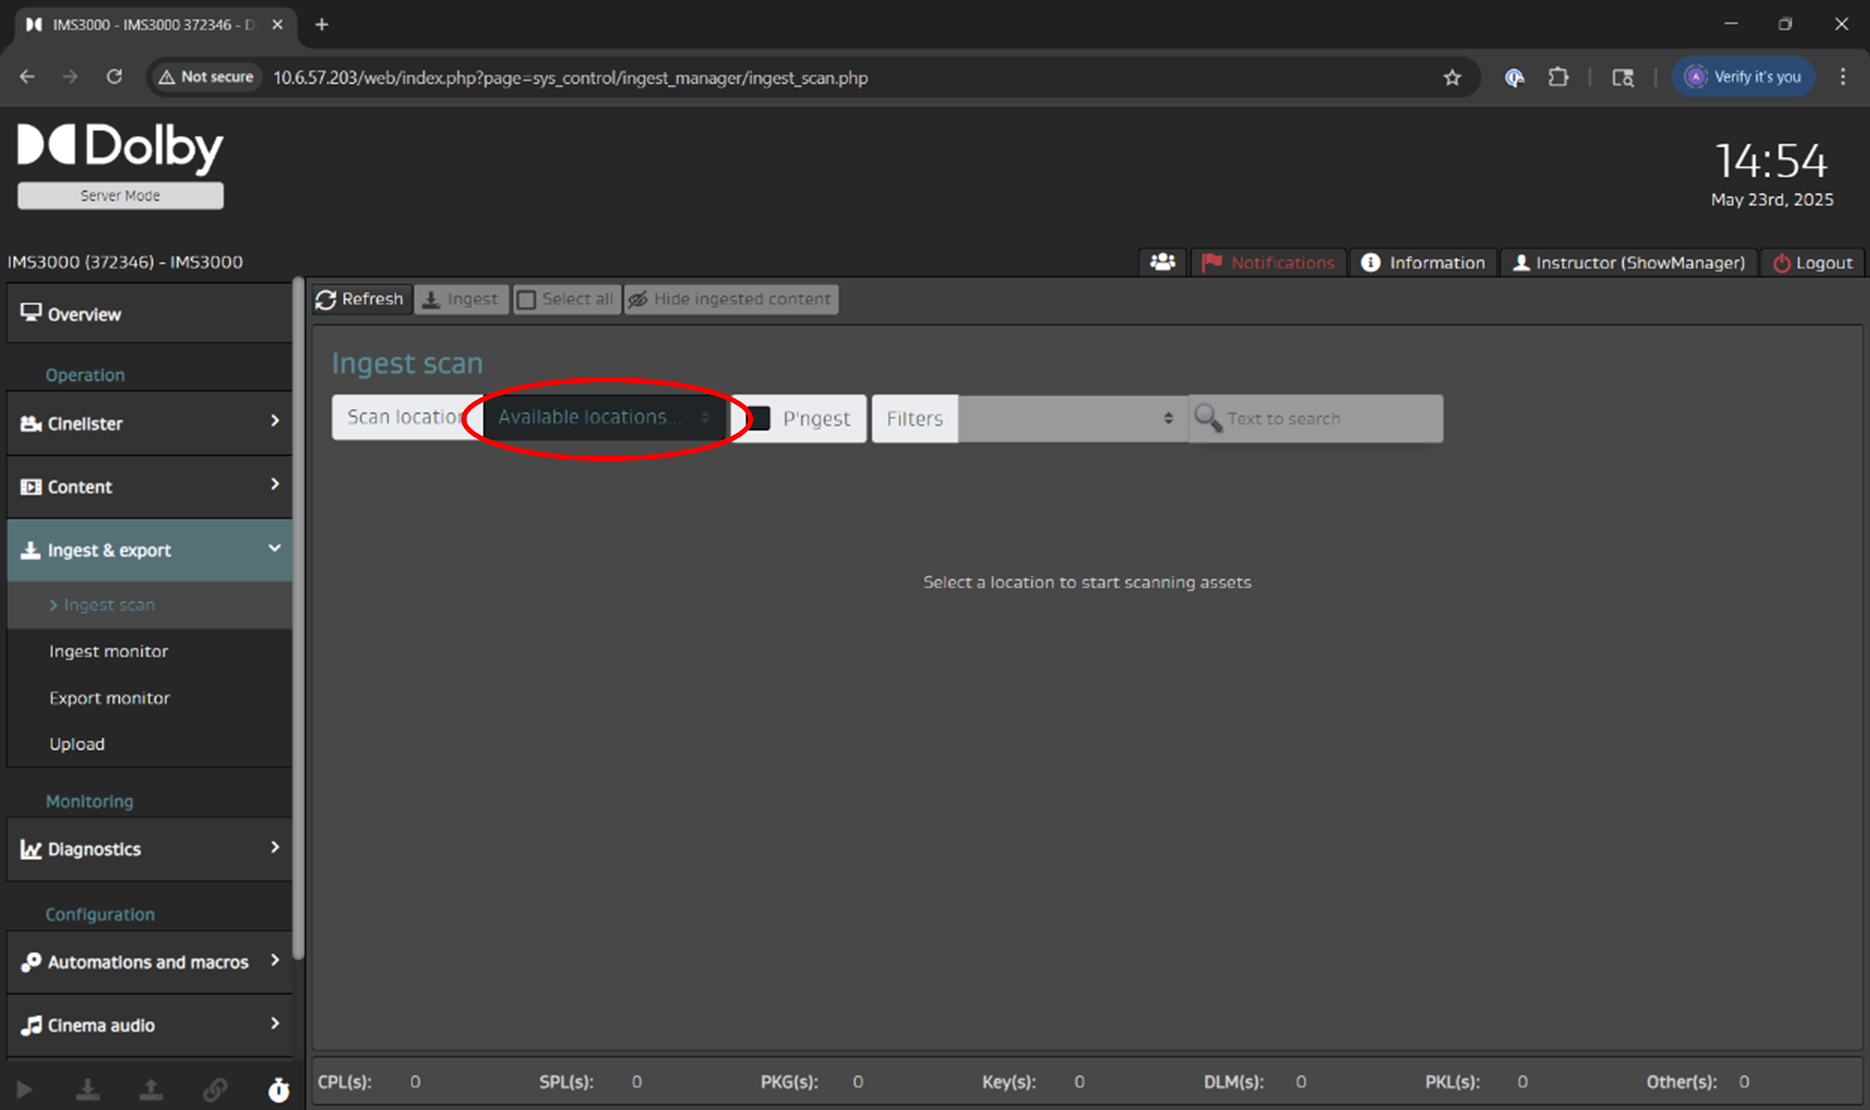Click the download arrow icon in the bottom bar

(88, 1090)
